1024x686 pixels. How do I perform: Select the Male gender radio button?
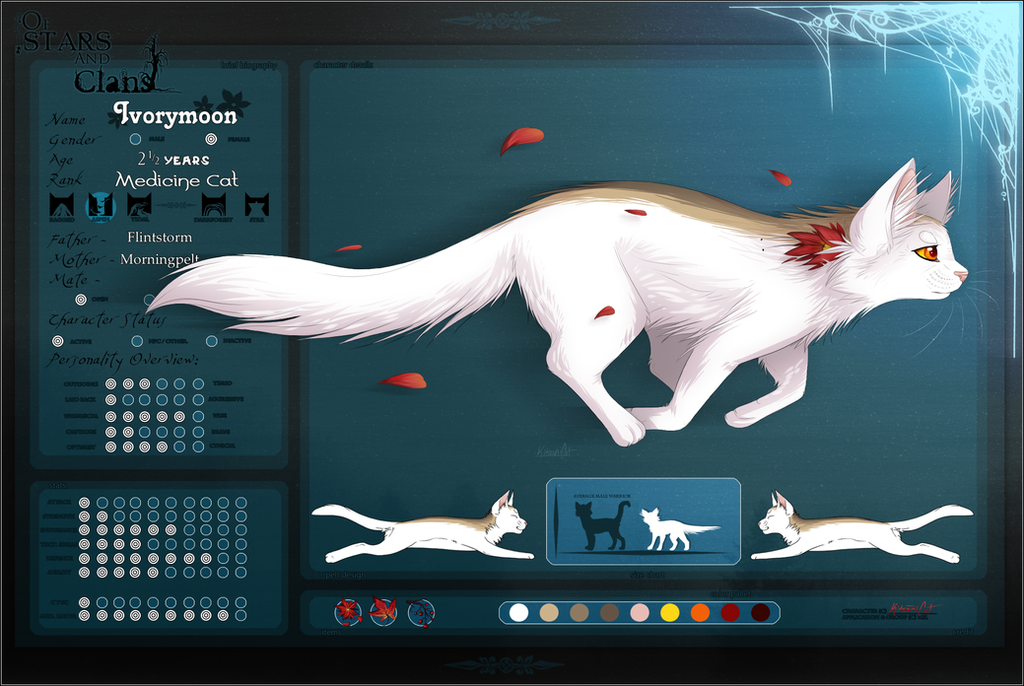[135, 139]
